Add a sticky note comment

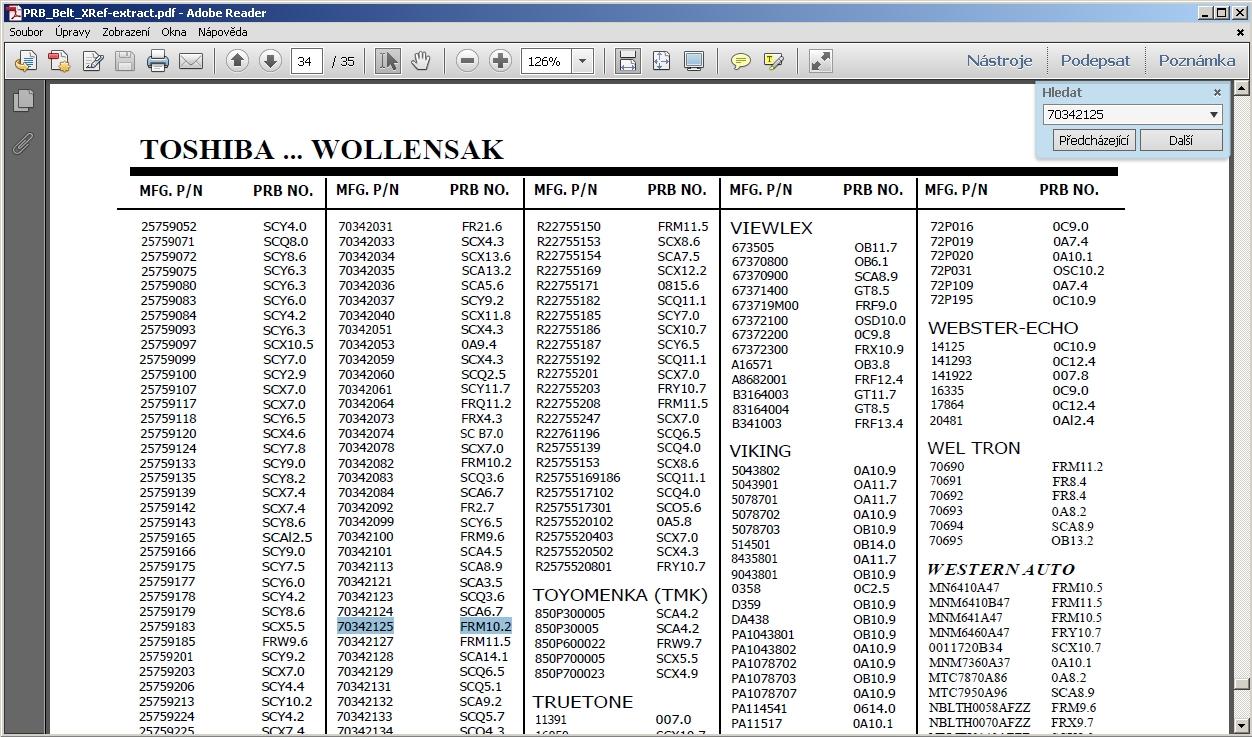pyautogui.click(x=740, y=61)
